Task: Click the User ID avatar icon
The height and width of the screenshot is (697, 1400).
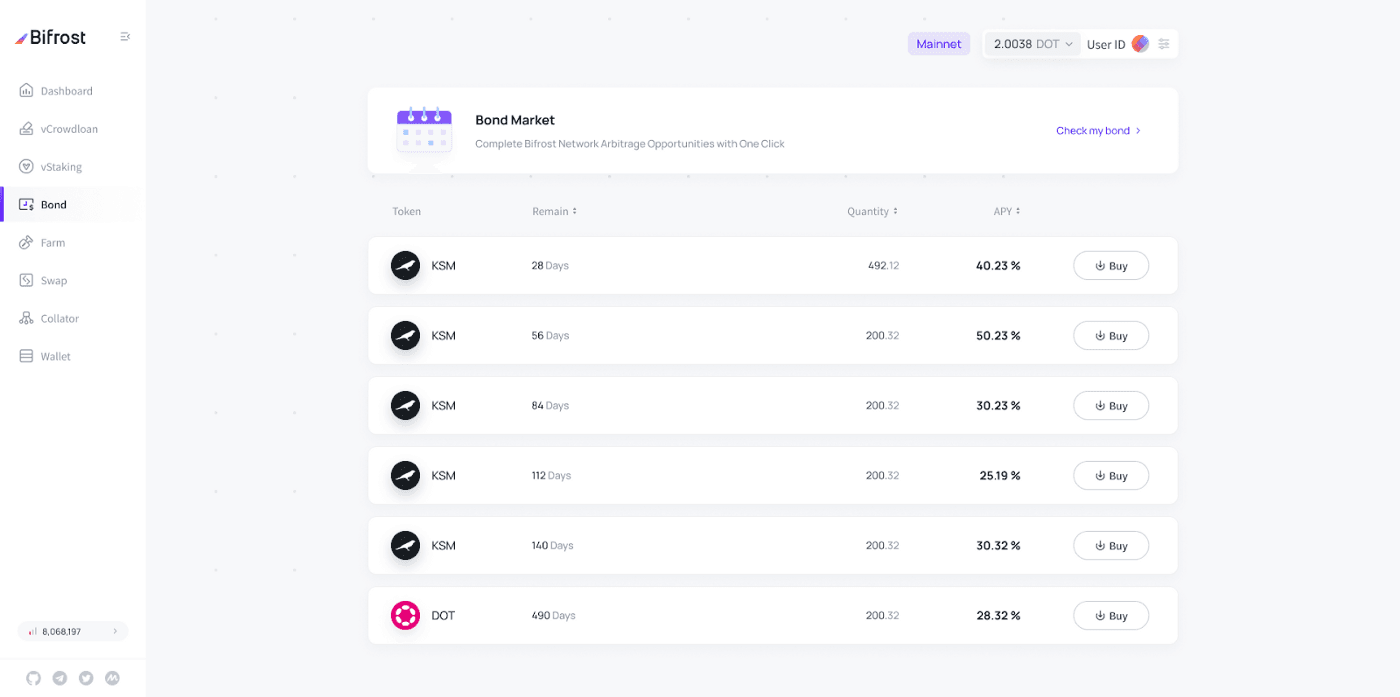Action: 1140,44
